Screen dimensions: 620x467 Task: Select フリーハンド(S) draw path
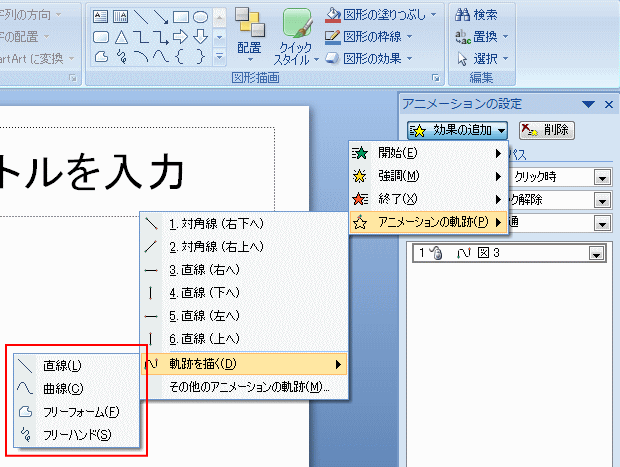click(76, 435)
